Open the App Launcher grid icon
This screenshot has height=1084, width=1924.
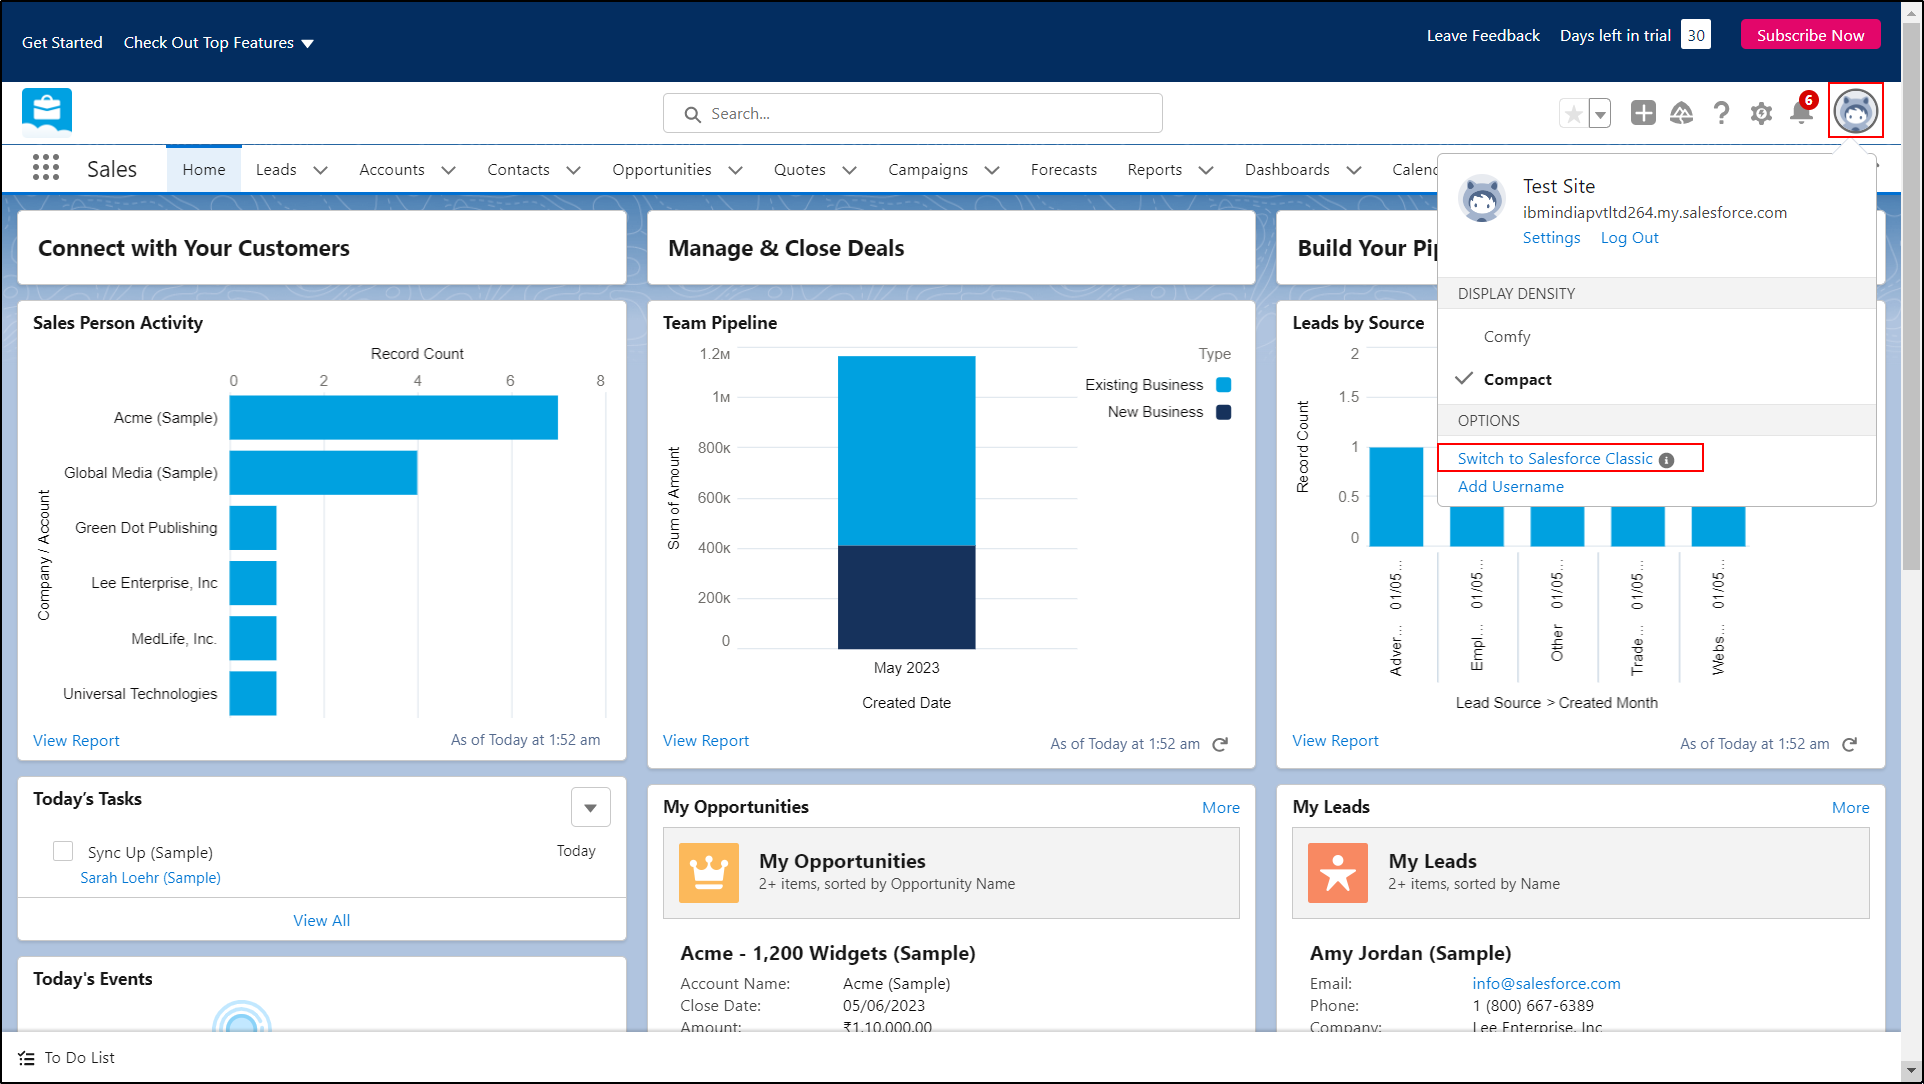pos(46,167)
